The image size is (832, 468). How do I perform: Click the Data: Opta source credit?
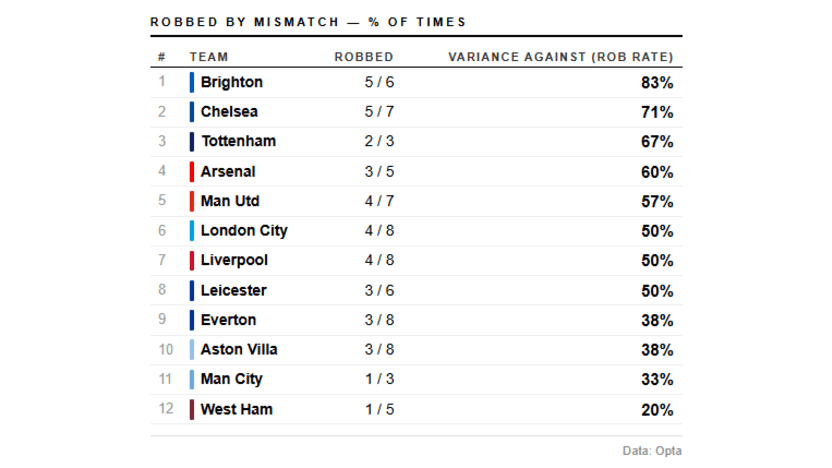pyautogui.click(x=652, y=451)
